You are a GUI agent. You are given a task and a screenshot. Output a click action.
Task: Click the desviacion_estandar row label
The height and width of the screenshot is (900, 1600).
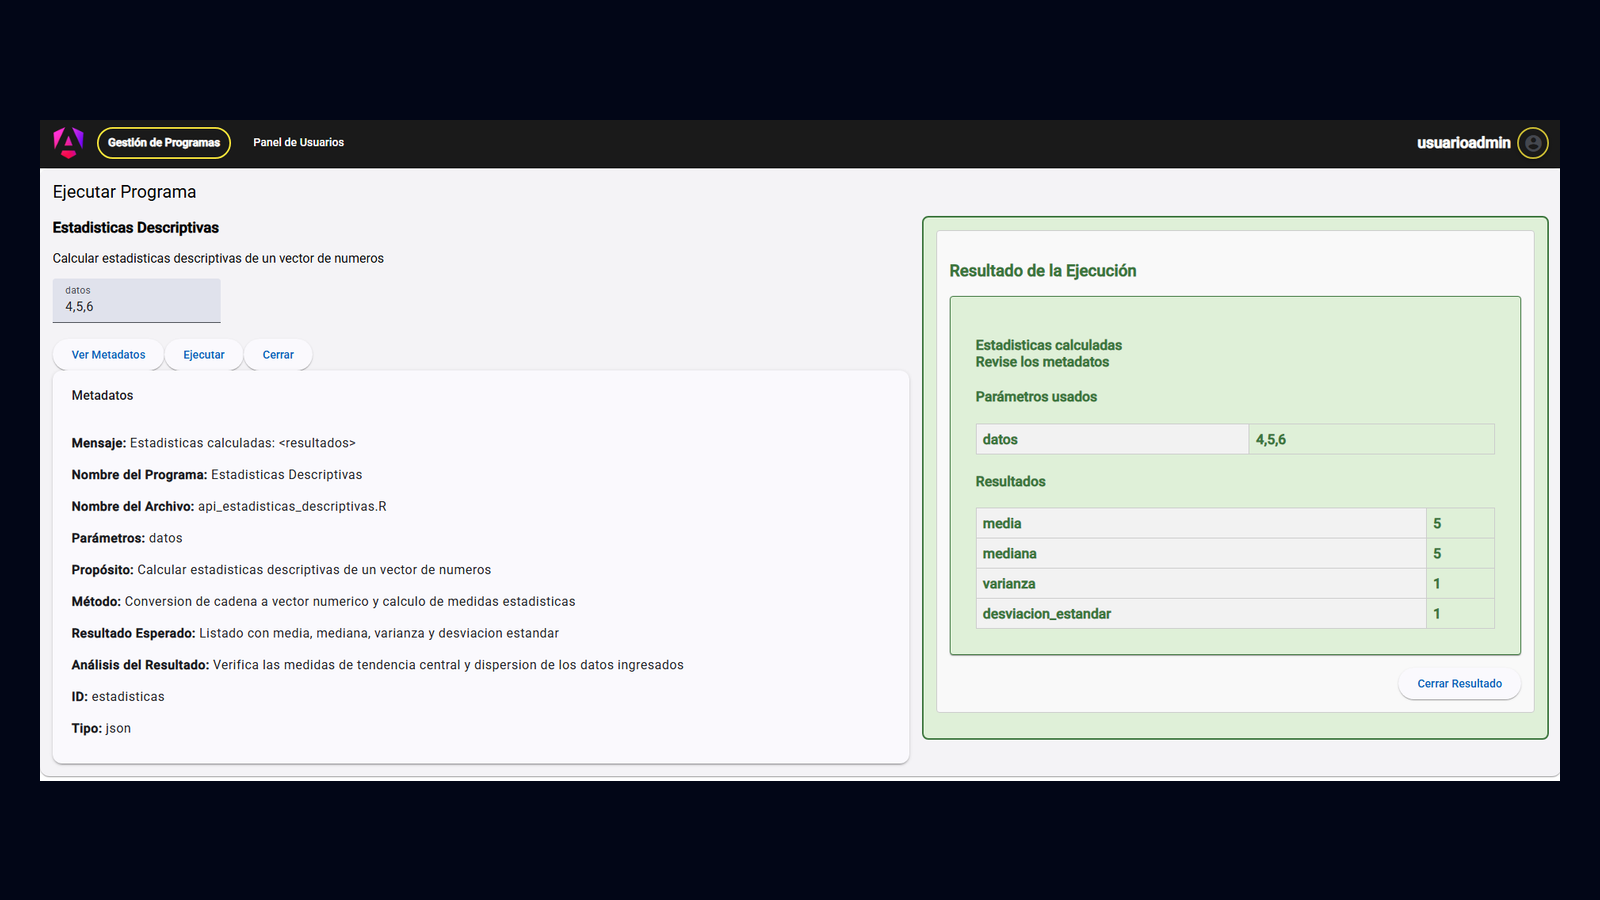[x=1046, y=614]
